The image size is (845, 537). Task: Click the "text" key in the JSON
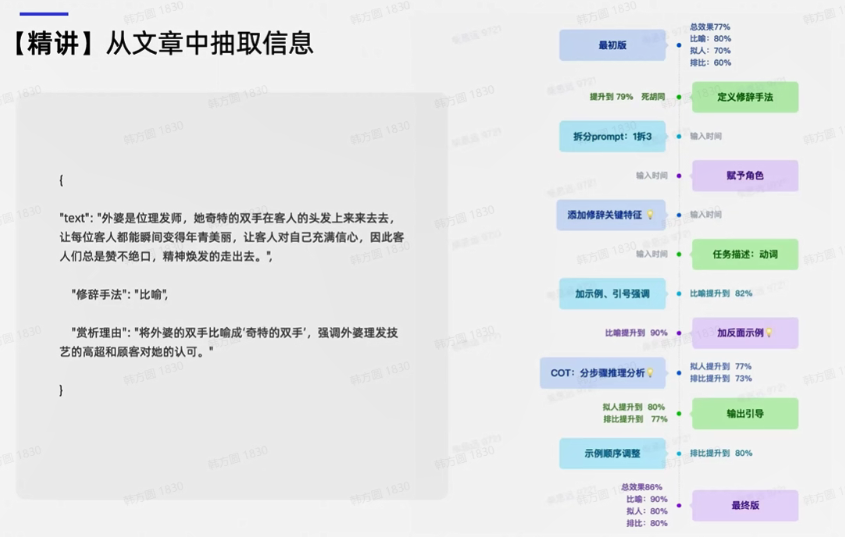pyautogui.click(x=75, y=218)
